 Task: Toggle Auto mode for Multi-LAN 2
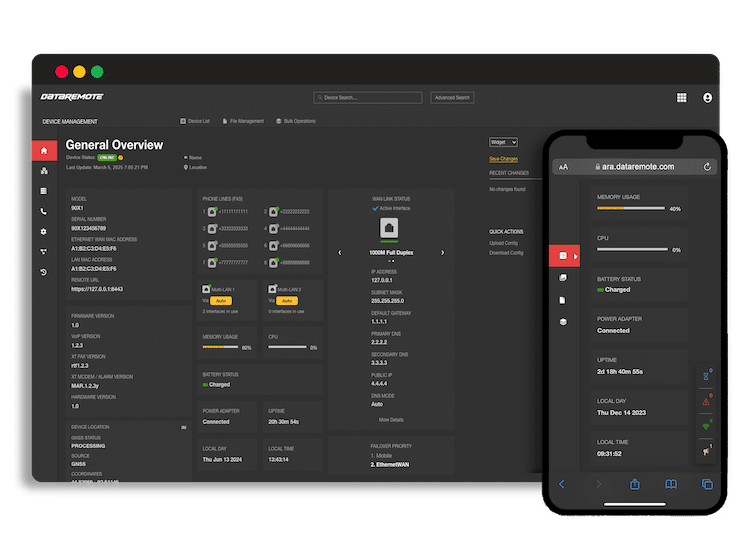(286, 300)
